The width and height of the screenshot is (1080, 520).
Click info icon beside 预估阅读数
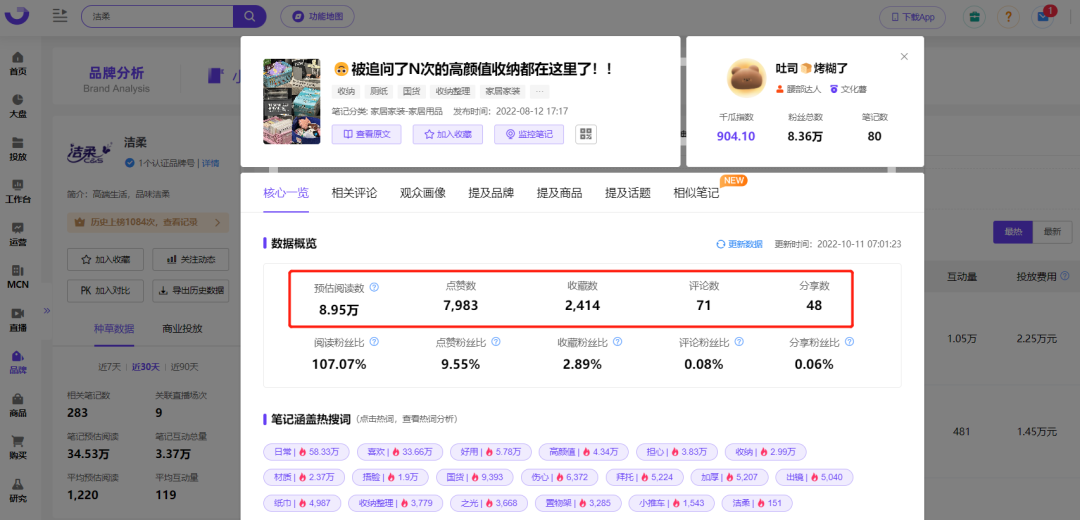(x=374, y=287)
